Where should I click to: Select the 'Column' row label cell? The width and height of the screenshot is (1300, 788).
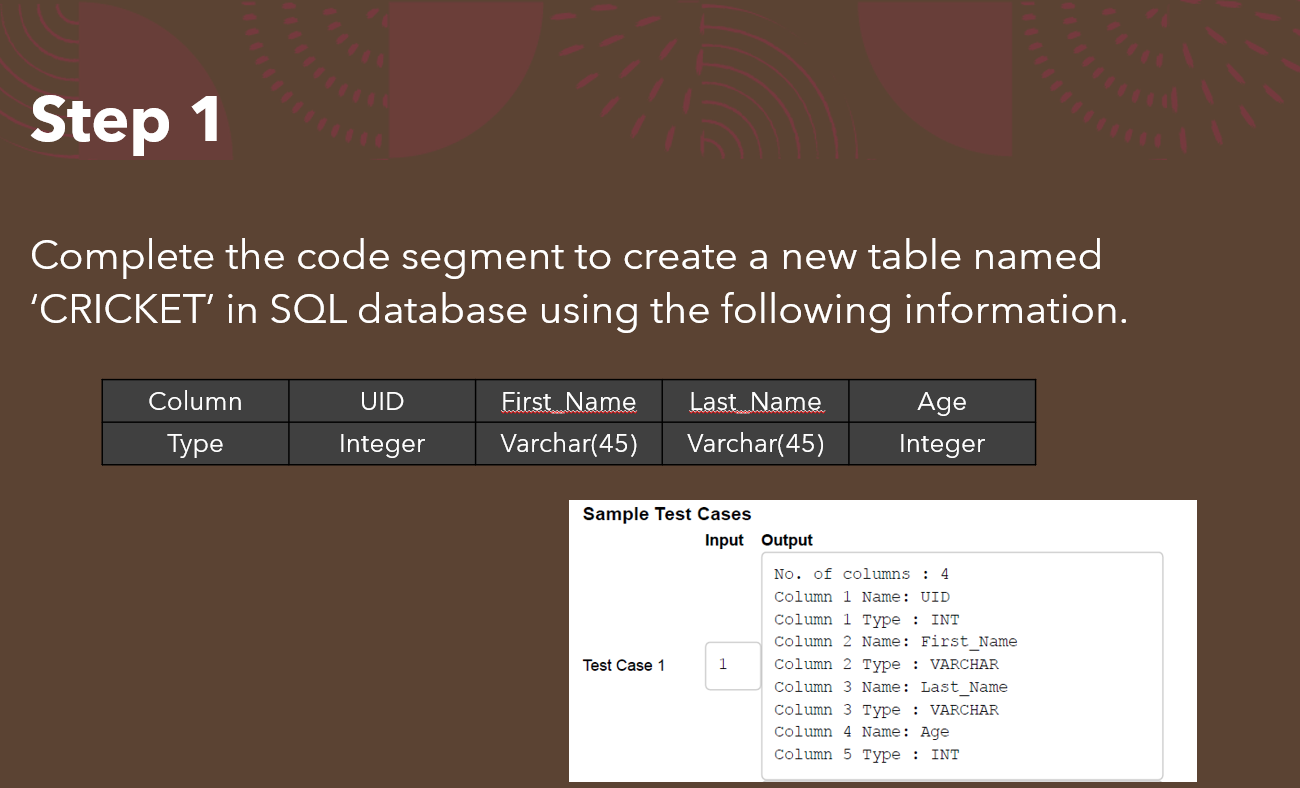pyautogui.click(x=195, y=401)
